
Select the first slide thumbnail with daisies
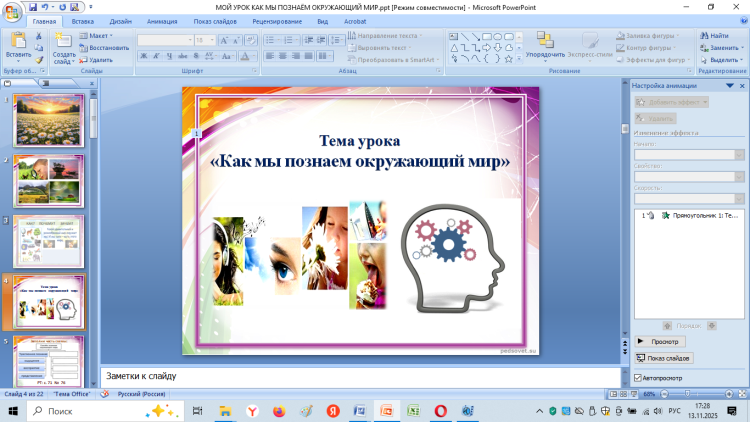(48, 122)
